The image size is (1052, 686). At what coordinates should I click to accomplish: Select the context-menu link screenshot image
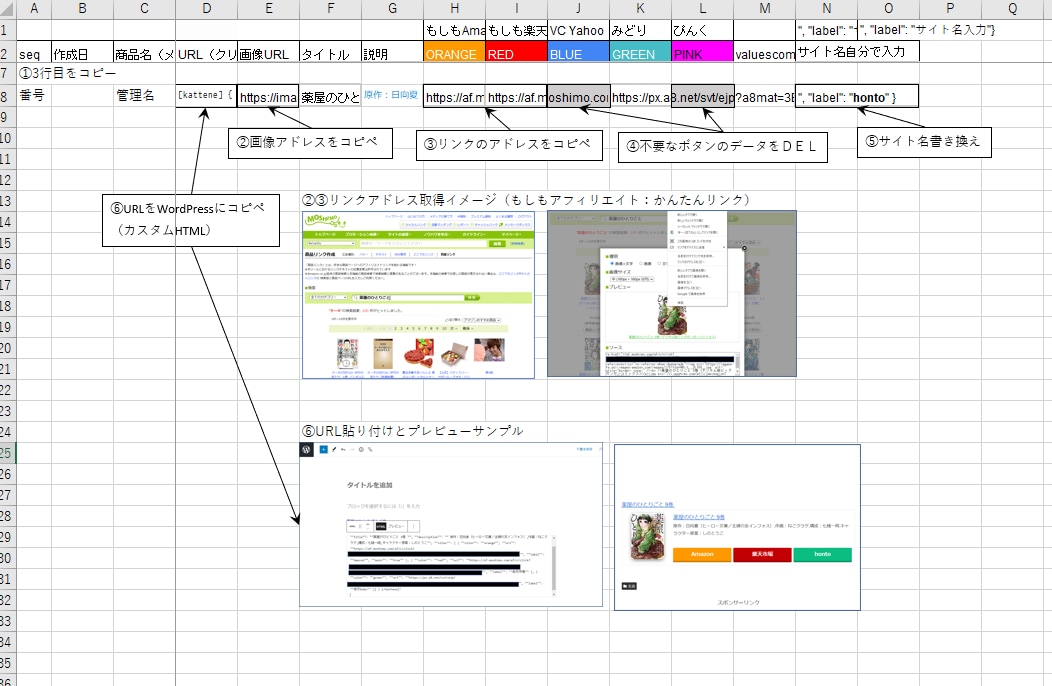[672, 293]
